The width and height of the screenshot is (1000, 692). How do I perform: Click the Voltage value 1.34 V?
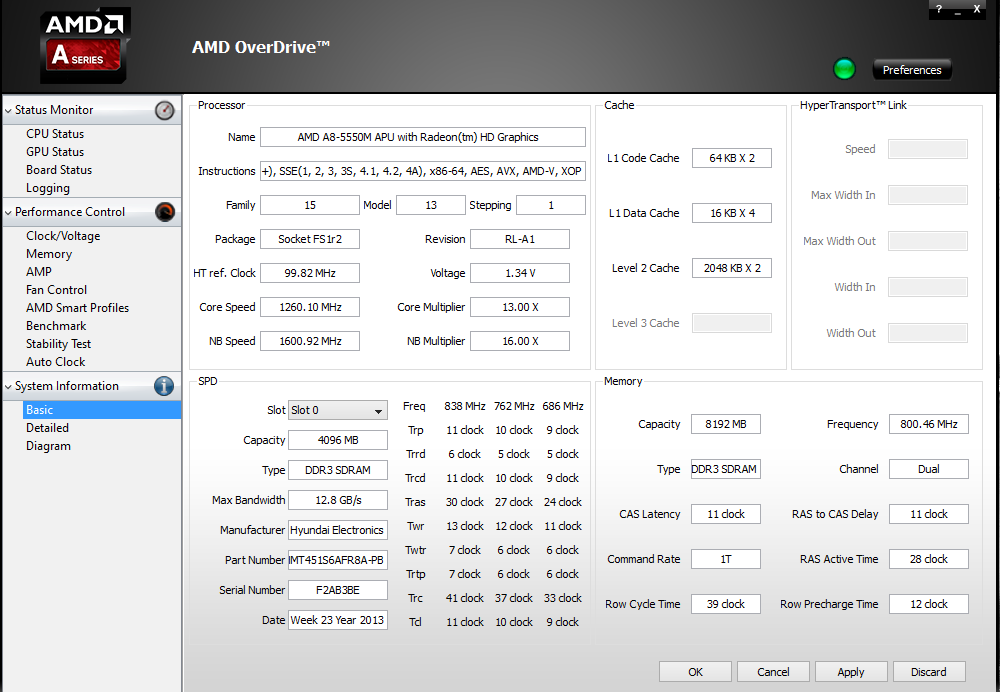(x=520, y=273)
